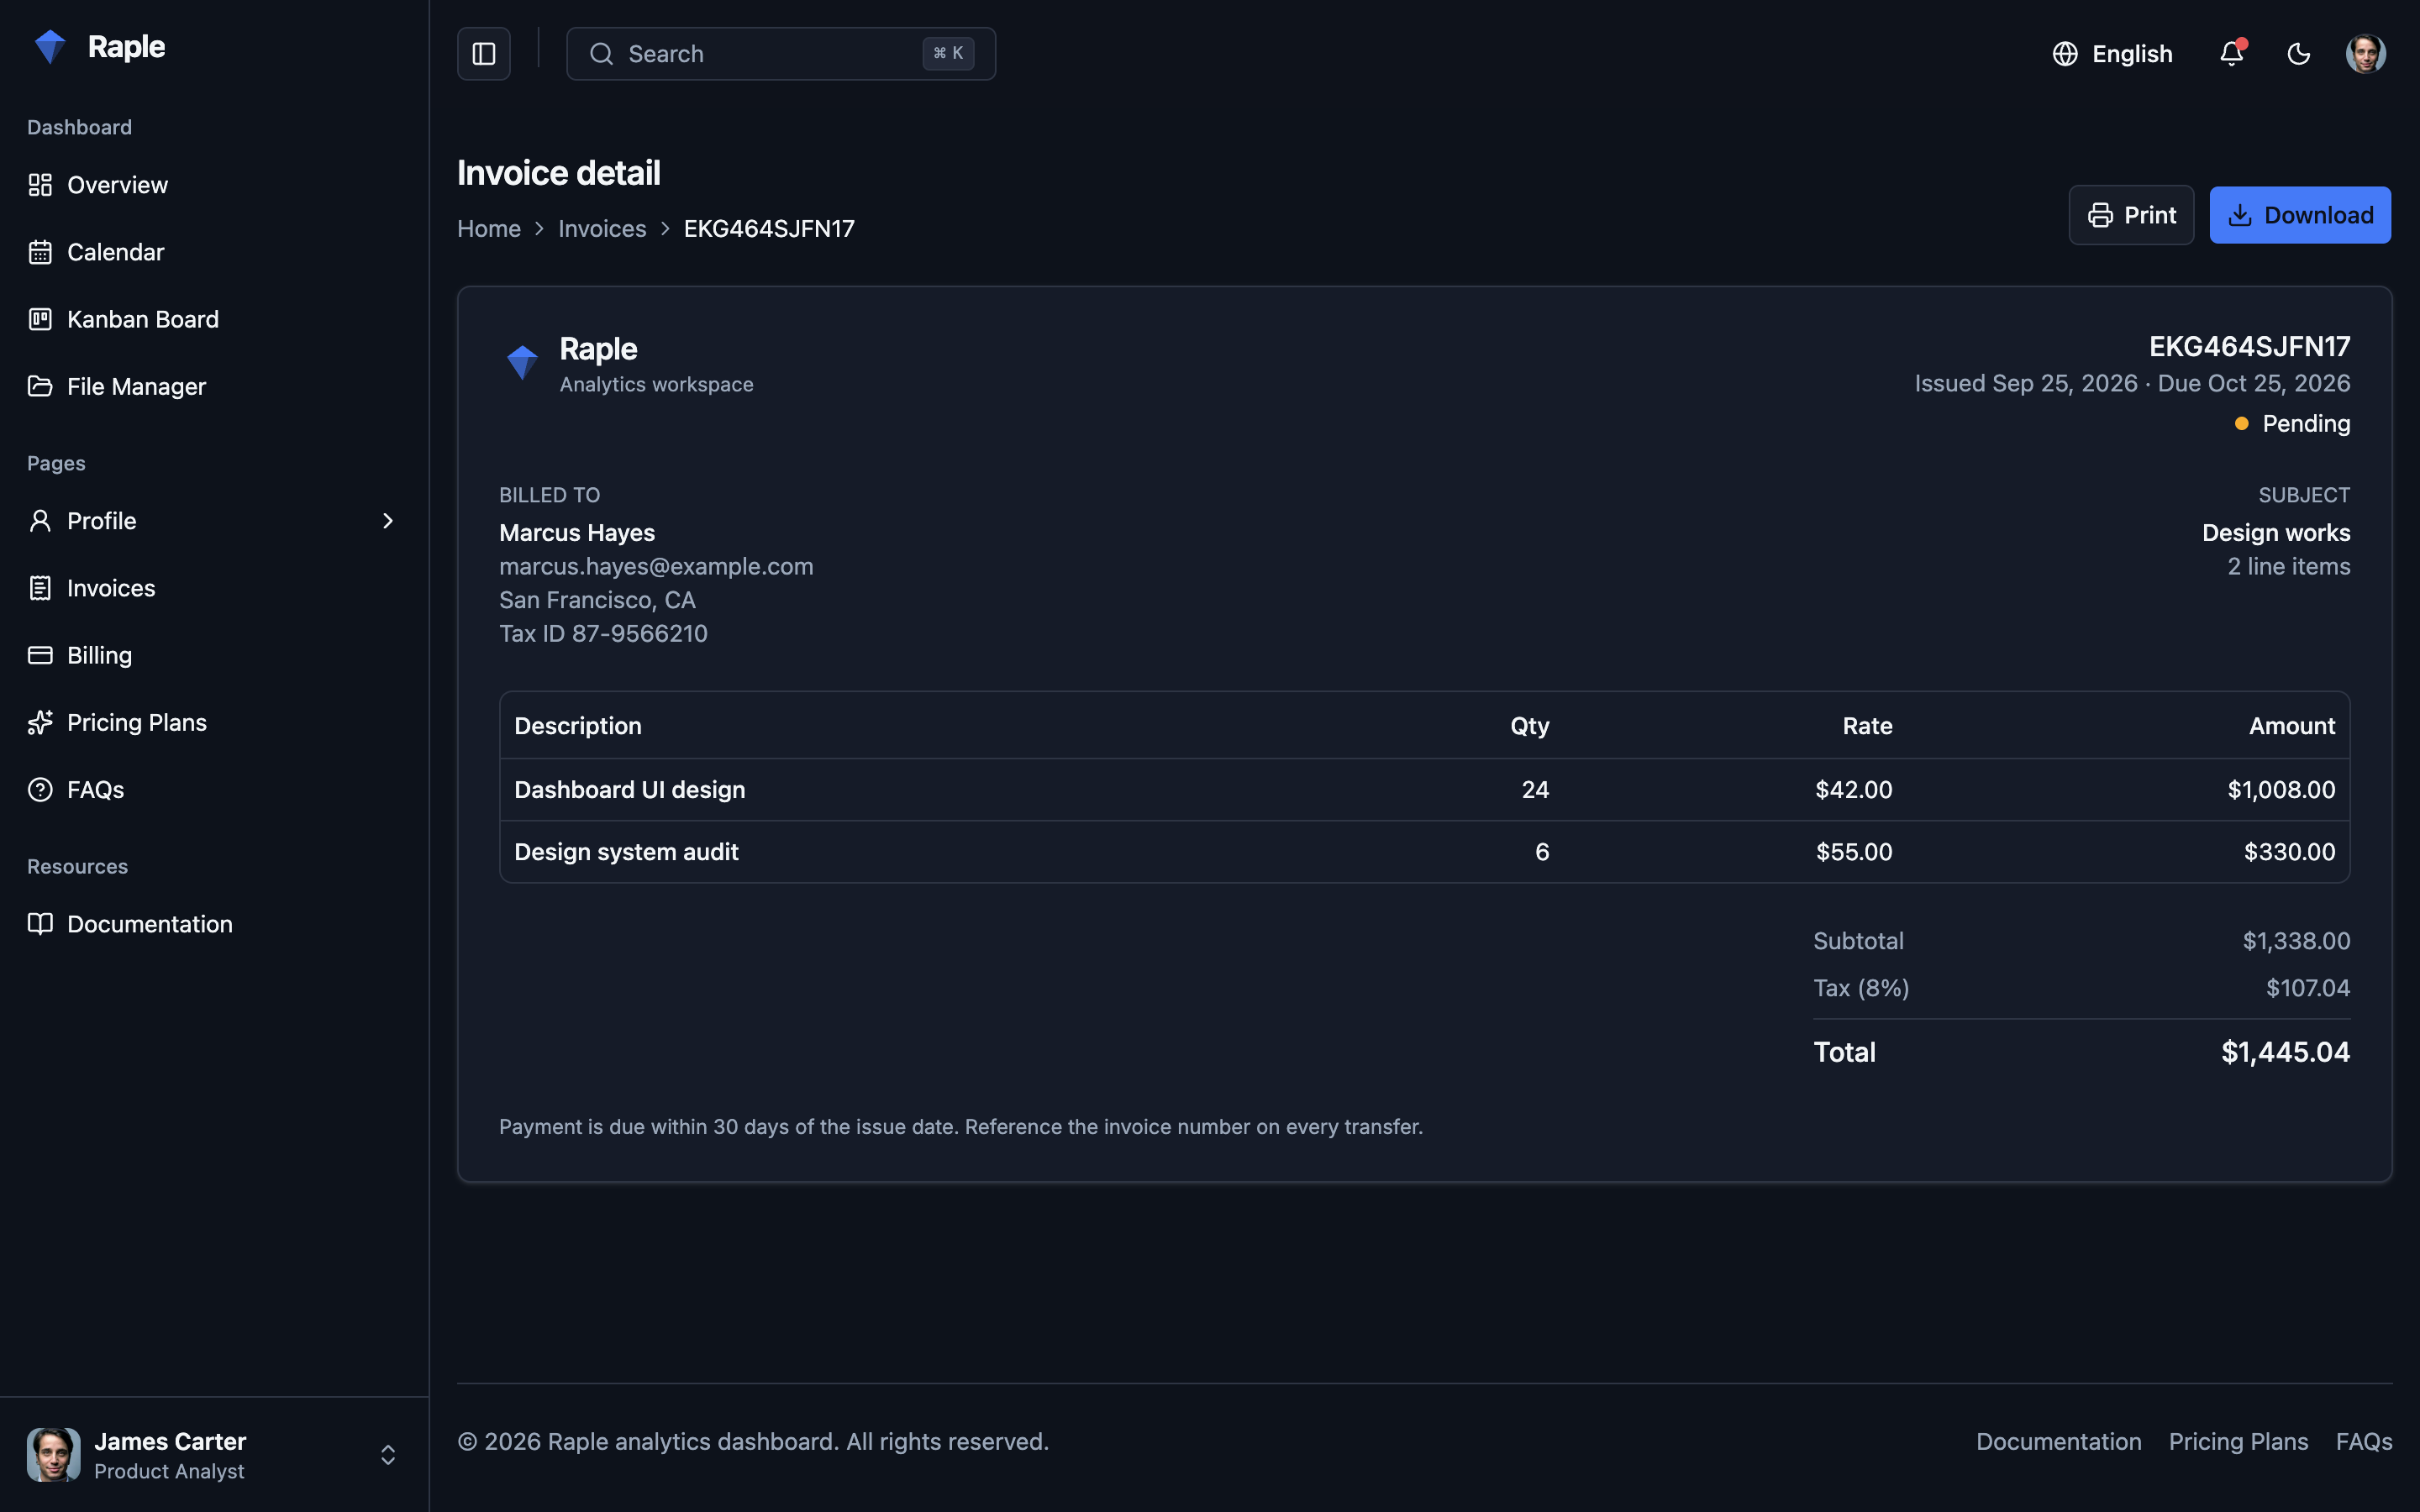Click the Calendar icon in sidebar
2420x1512 pixels.
coord(40,252)
